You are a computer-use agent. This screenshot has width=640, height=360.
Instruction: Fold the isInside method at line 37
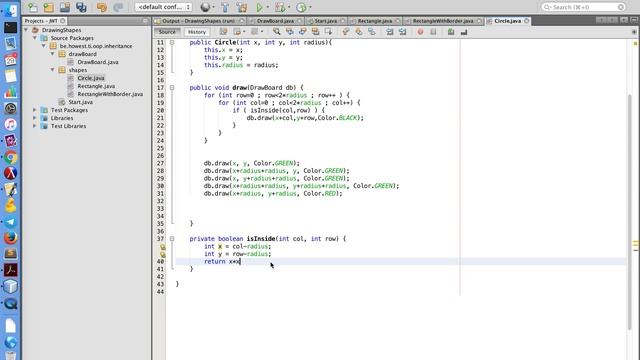coord(172,239)
